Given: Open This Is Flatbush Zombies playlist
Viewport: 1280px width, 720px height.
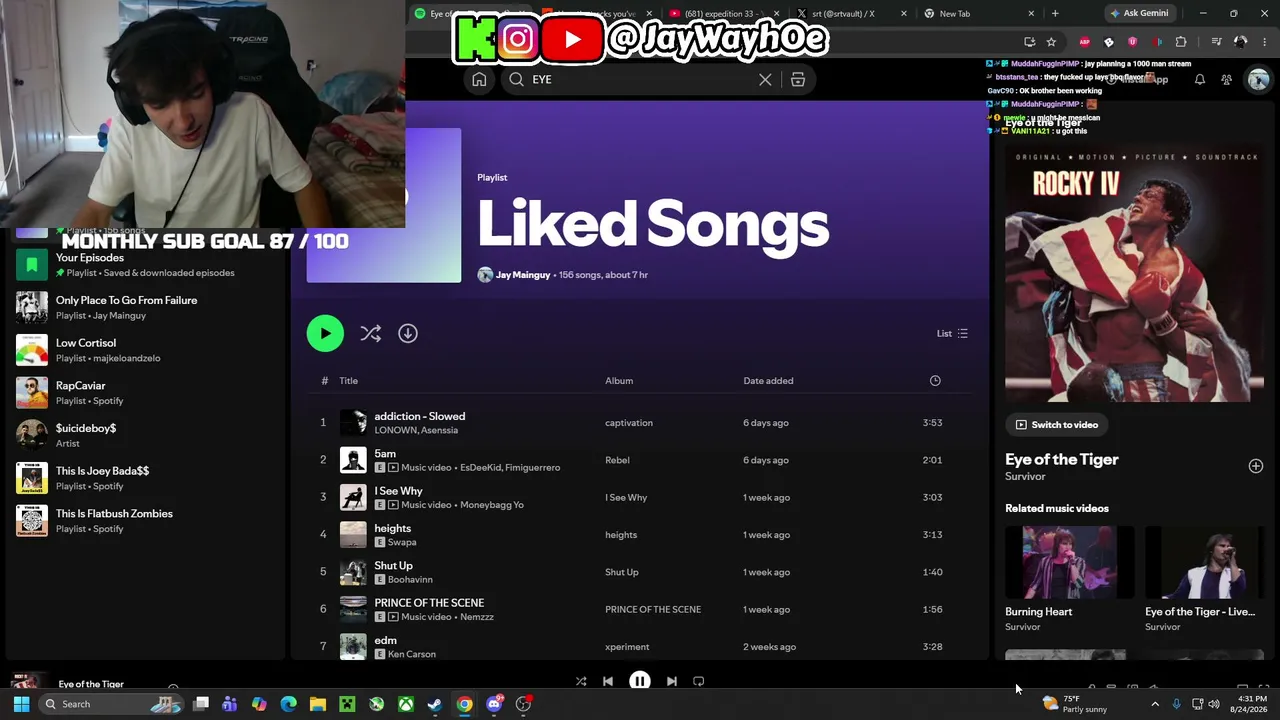Looking at the screenshot, I should (145, 521).
